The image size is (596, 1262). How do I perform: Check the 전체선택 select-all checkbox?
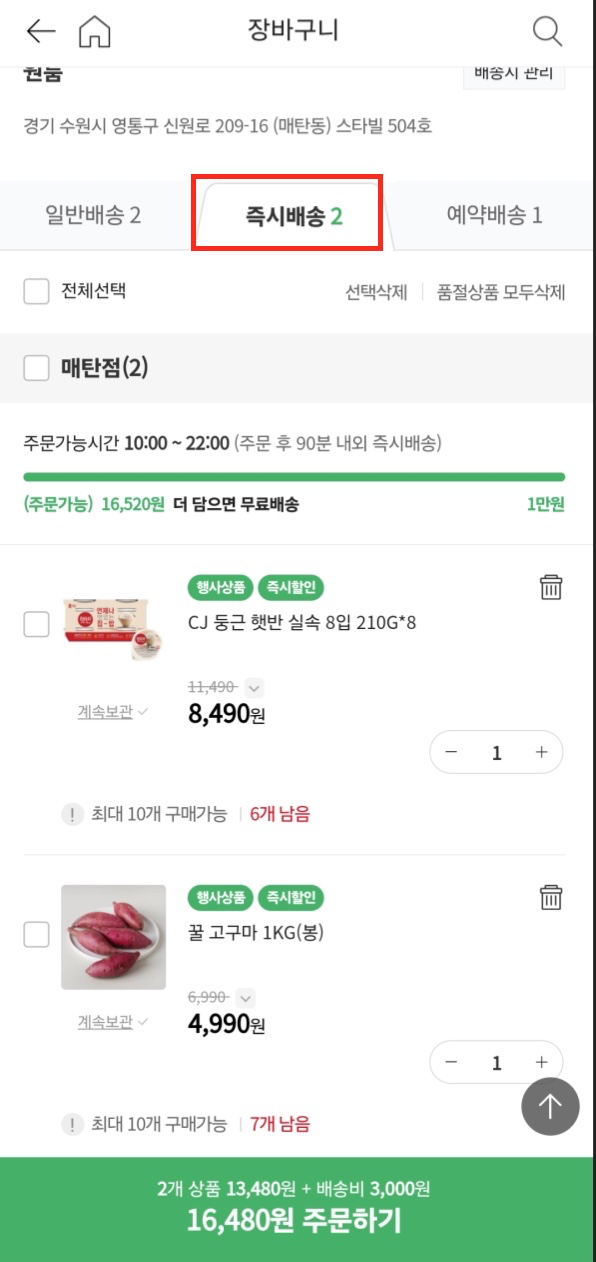pyautogui.click(x=35, y=289)
